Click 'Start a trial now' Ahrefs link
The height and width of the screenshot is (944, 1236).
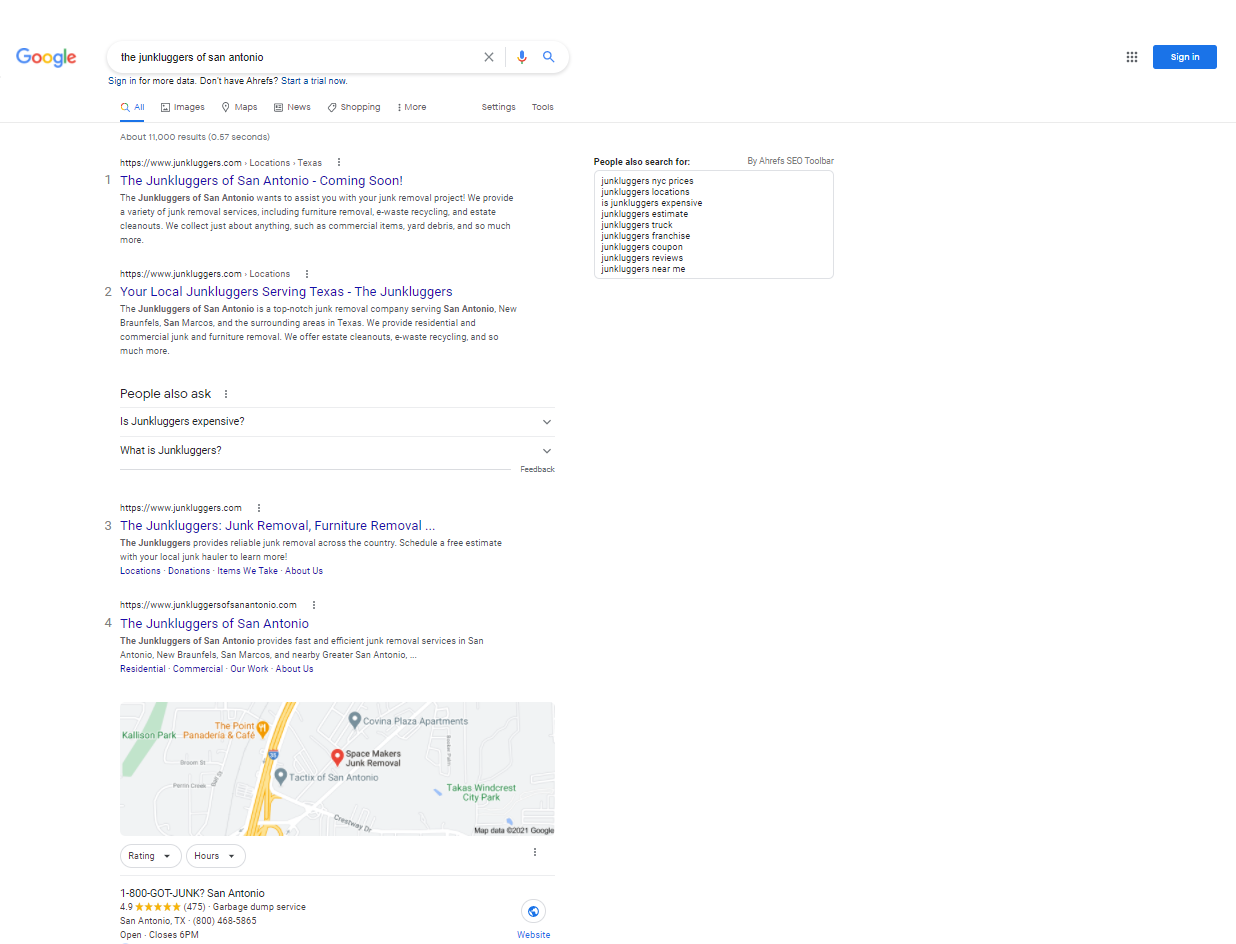pos(314,81)
